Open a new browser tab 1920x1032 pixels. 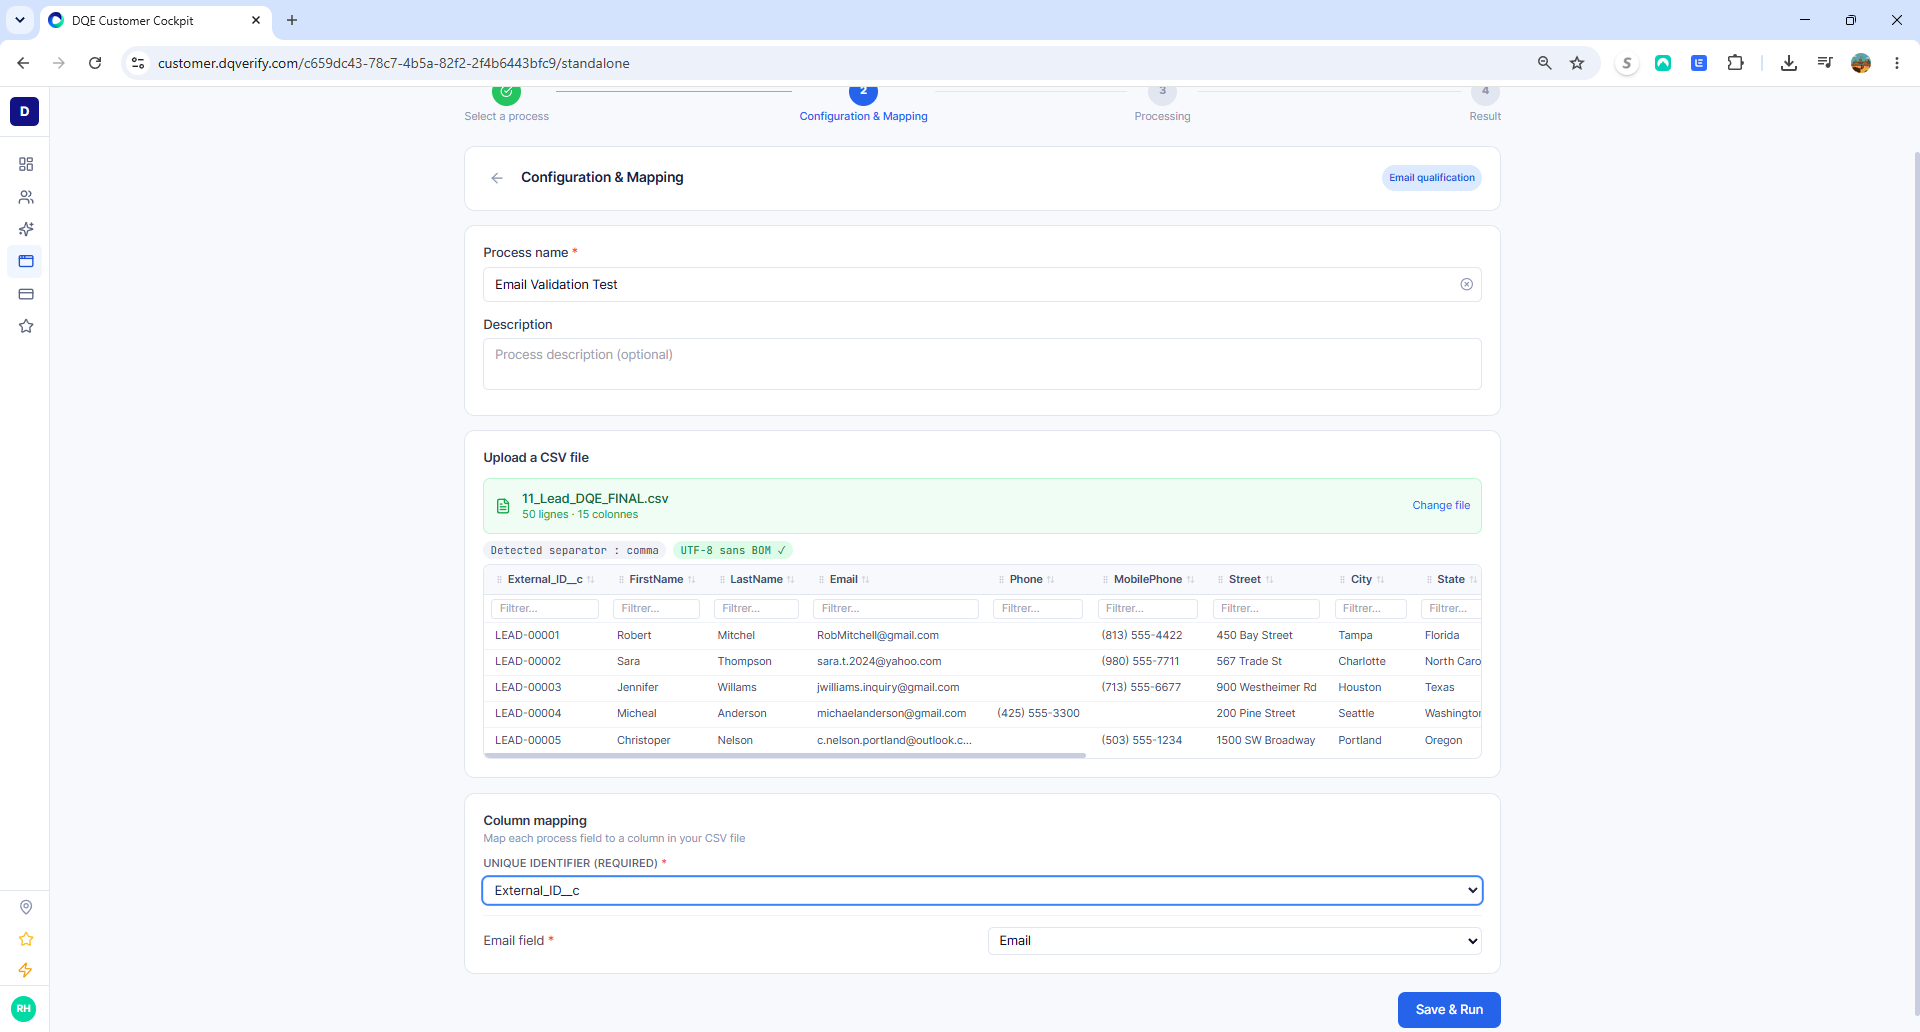click(292, 20)
